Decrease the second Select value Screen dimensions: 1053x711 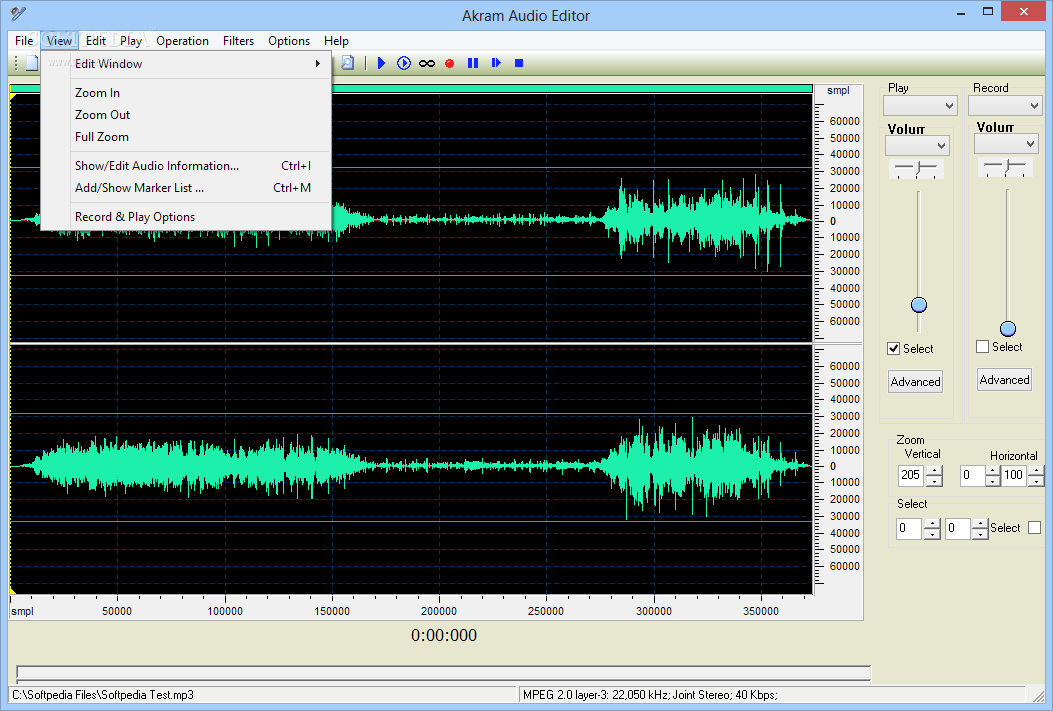(980, 534)
